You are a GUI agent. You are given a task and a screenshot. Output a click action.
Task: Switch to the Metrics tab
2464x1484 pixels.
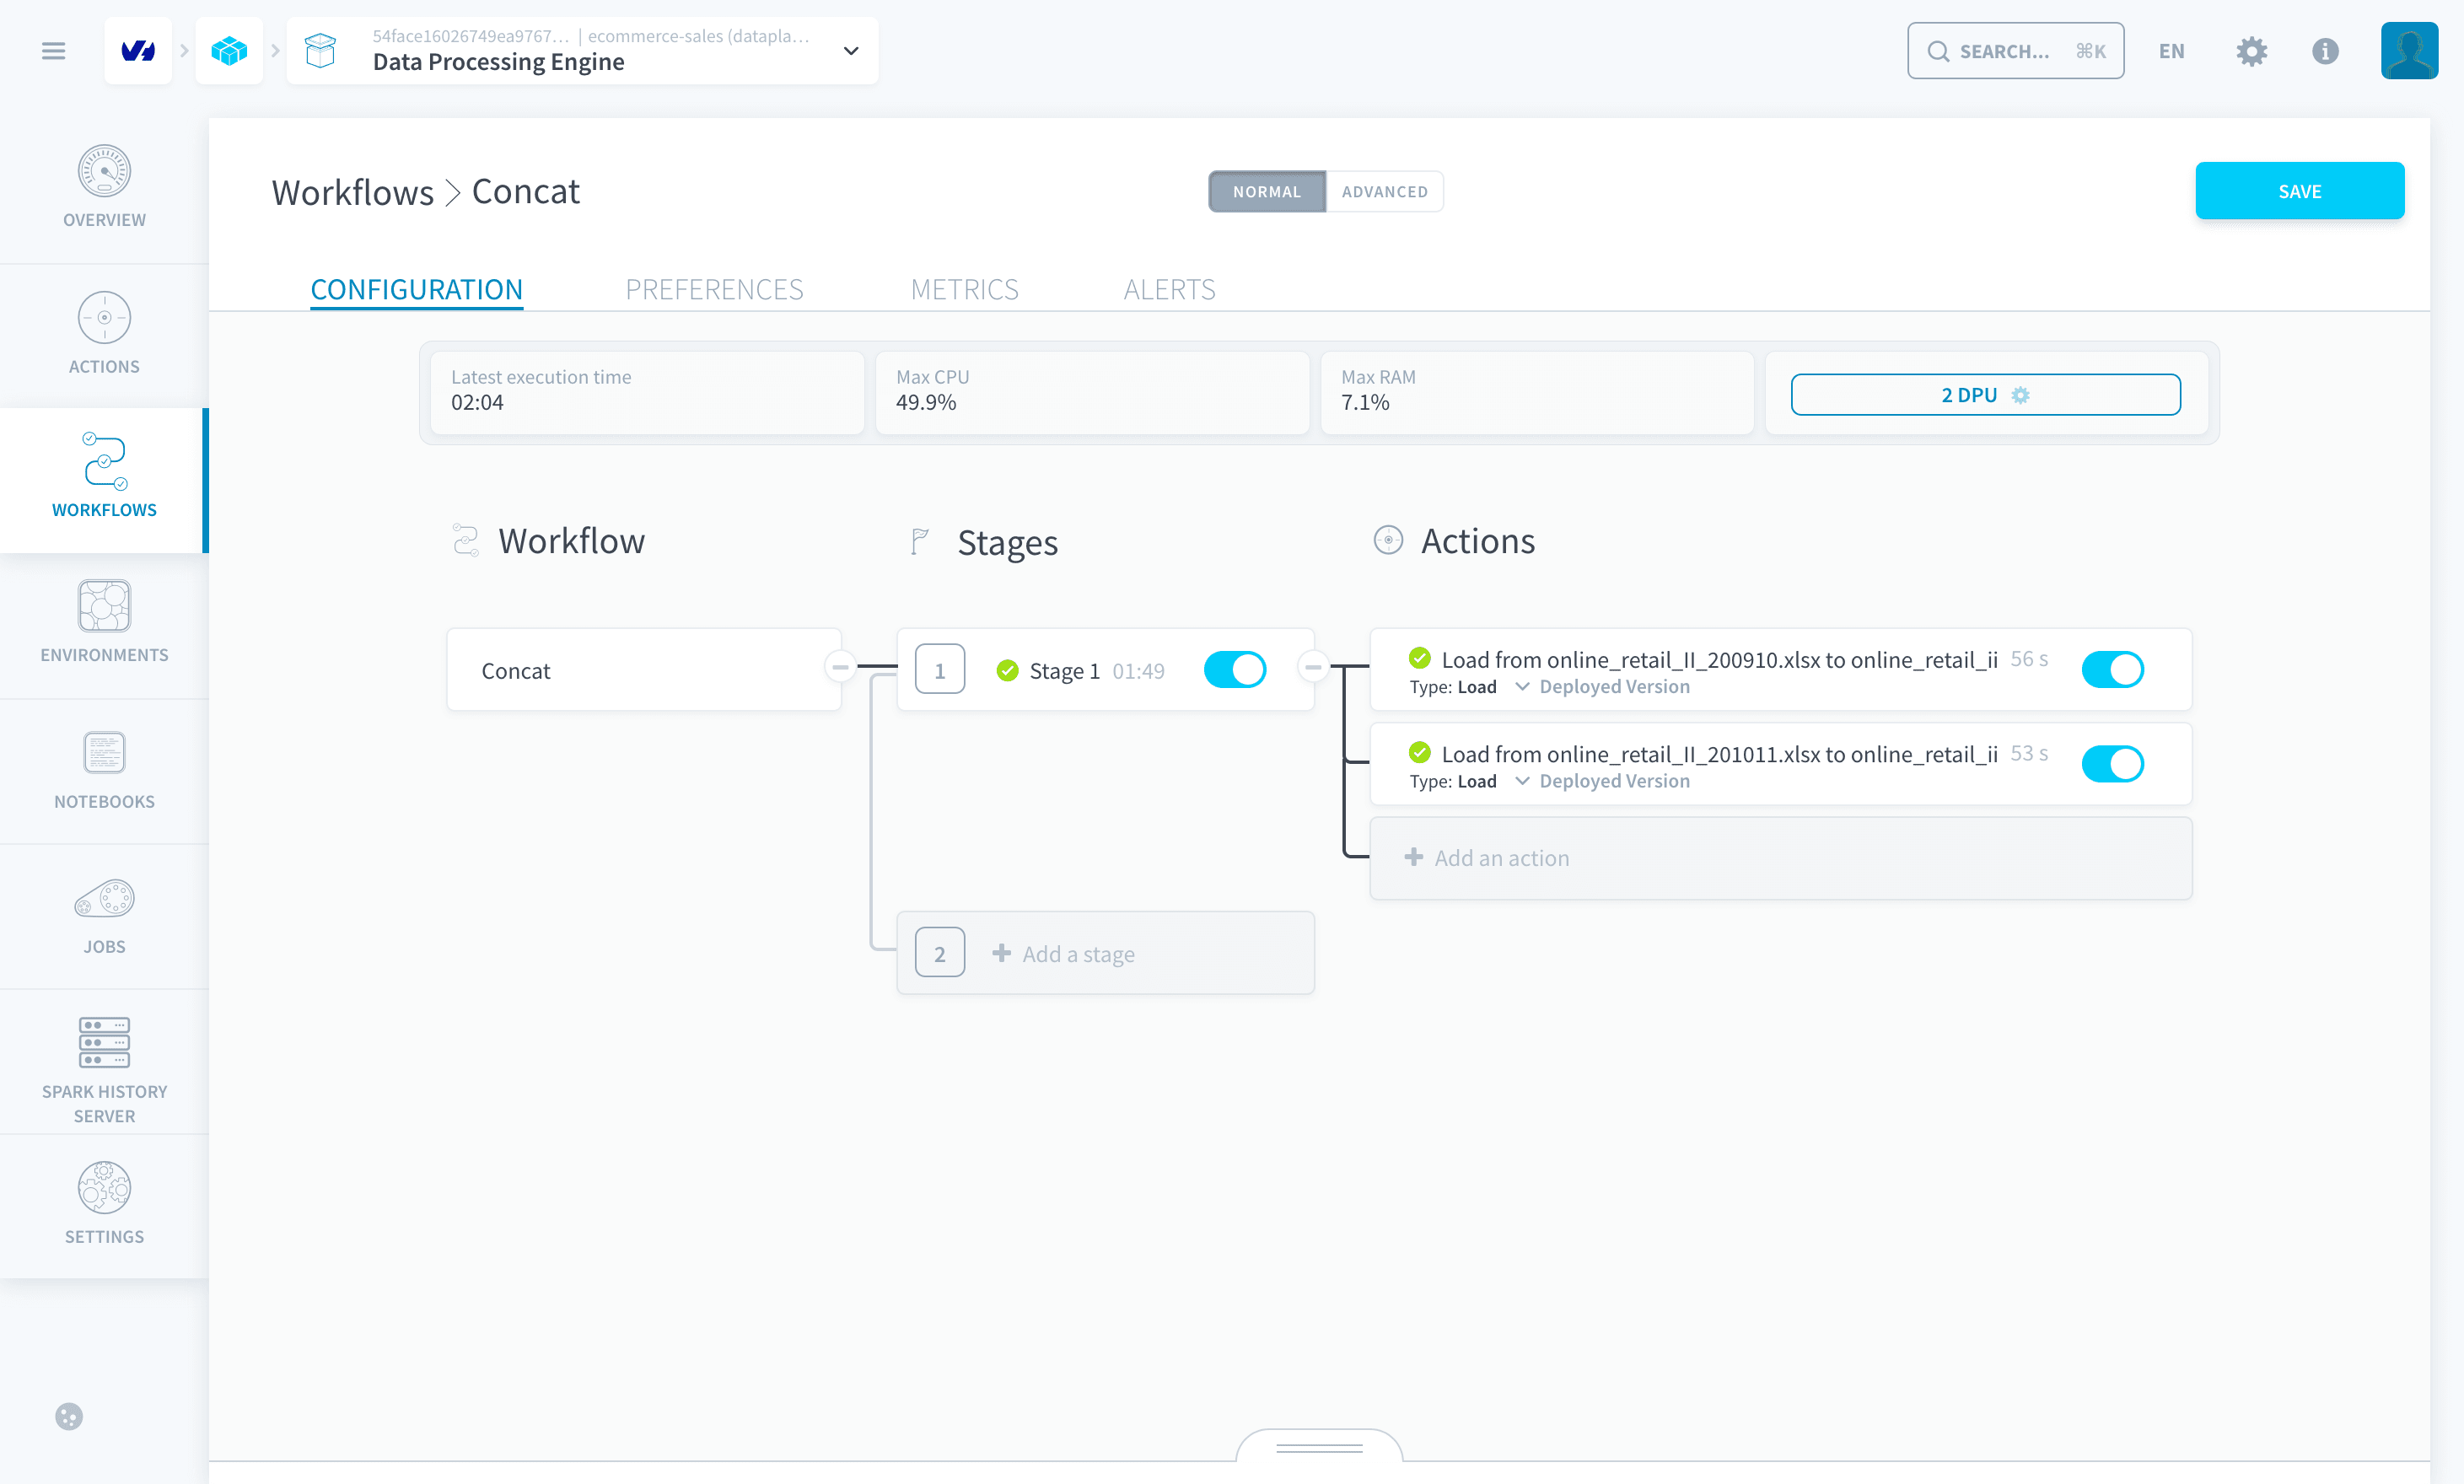click(964, 290)
